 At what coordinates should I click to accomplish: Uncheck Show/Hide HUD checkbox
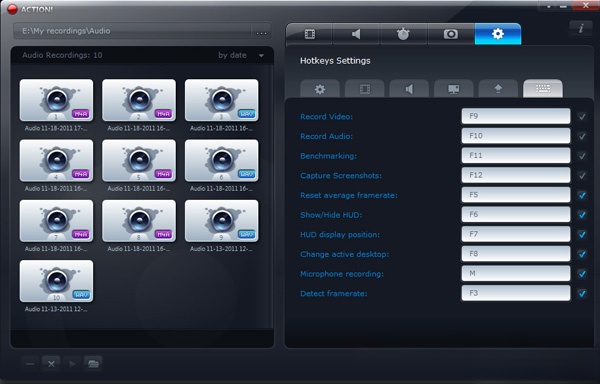tap(582, 215)
